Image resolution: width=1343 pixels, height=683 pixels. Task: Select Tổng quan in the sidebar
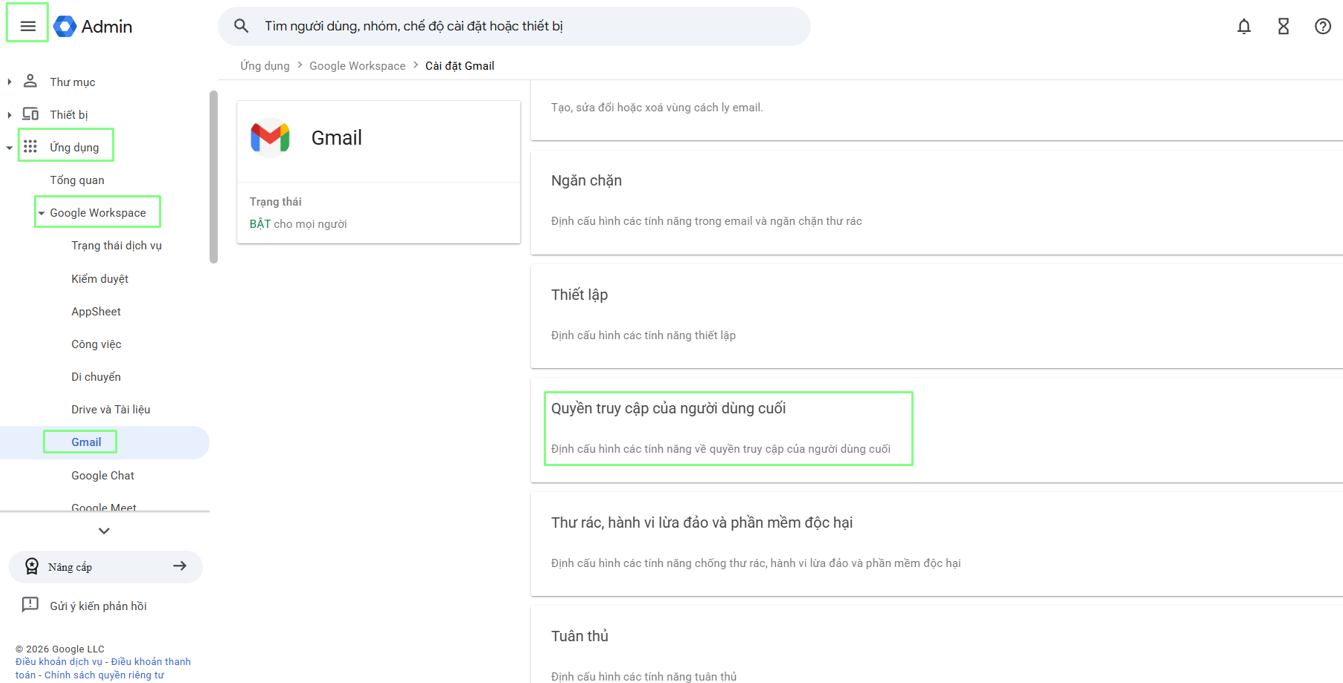(x=77, y=180)
